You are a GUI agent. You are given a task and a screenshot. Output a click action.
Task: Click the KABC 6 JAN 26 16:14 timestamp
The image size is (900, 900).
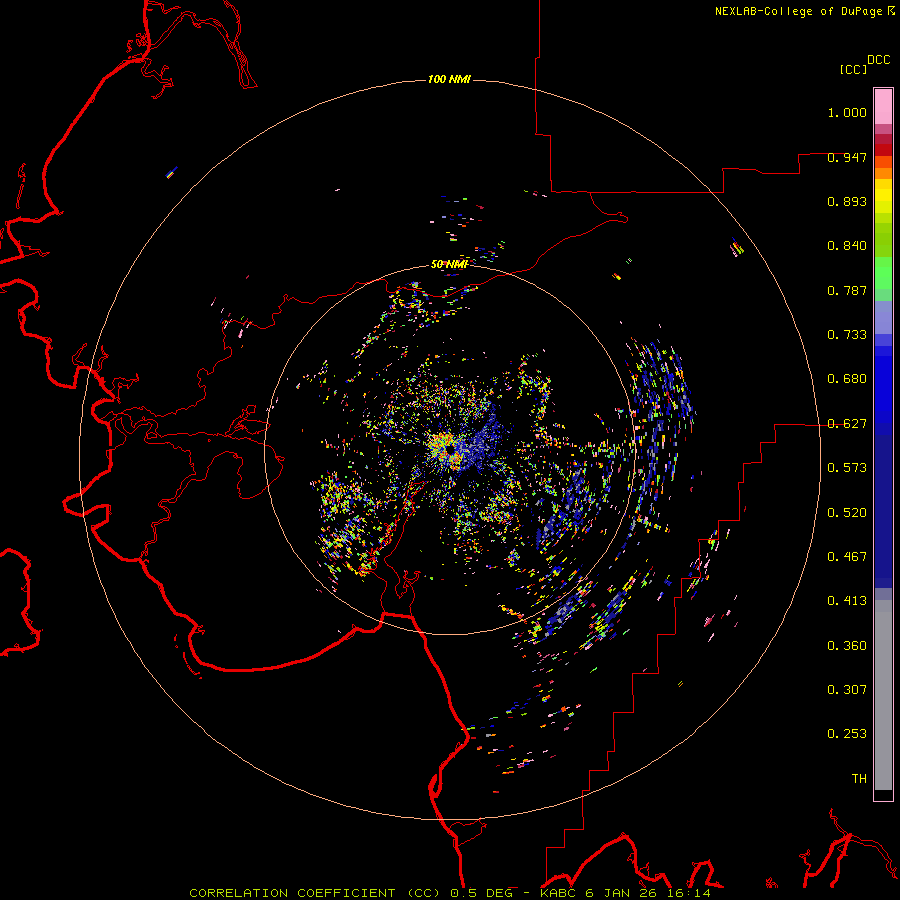click(626, 893)
